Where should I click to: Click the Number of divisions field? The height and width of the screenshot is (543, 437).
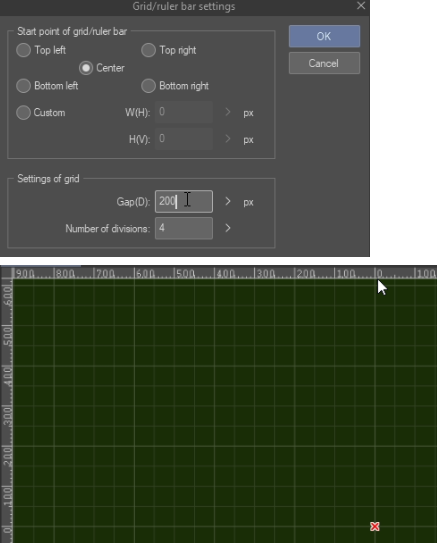pyautogui.click(x=184, y=228)
